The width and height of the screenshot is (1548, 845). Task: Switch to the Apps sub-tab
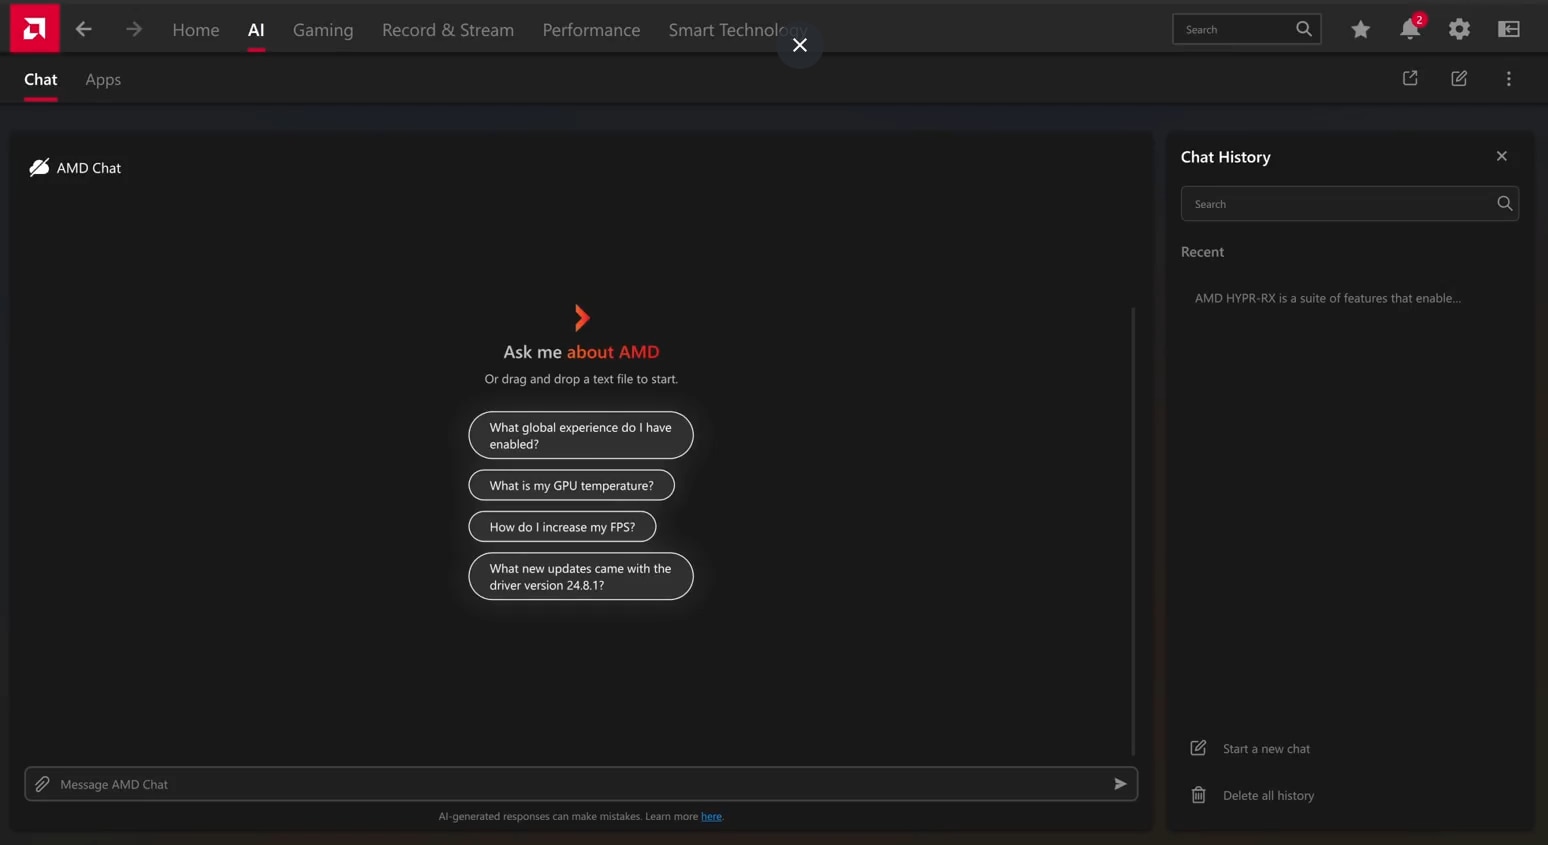pyautogui.click(x=103, y=79)
